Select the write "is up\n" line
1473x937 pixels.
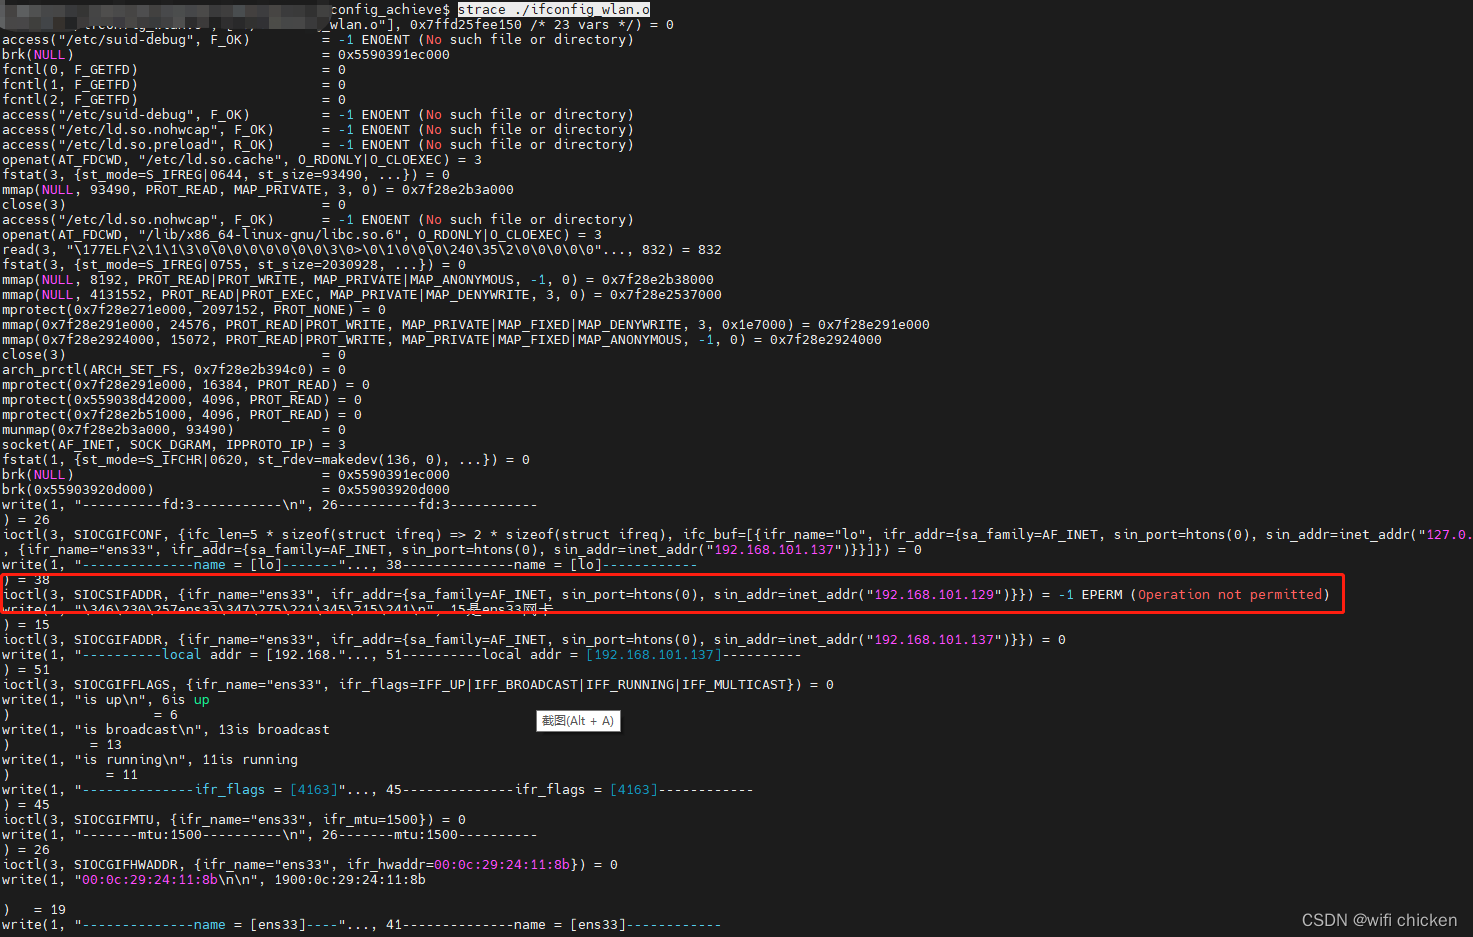click(106, 700)
